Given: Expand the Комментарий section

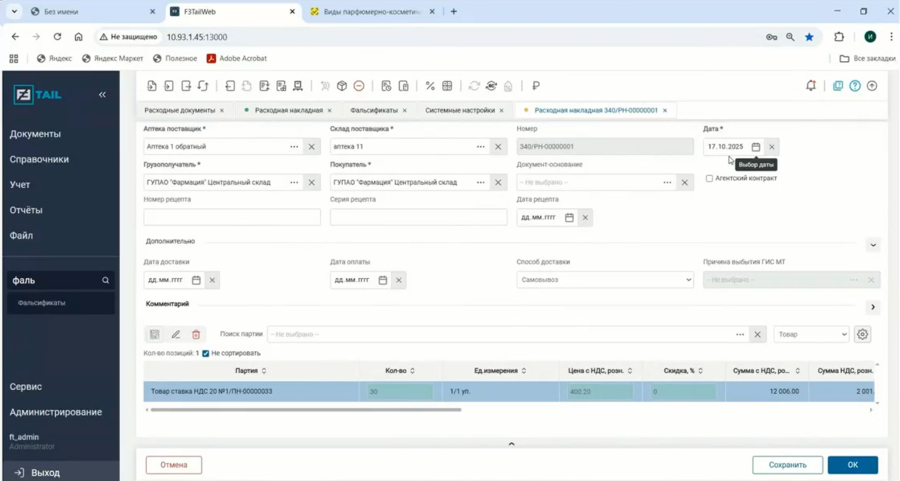Looking at the screenshot, I should tap(872, 307).
